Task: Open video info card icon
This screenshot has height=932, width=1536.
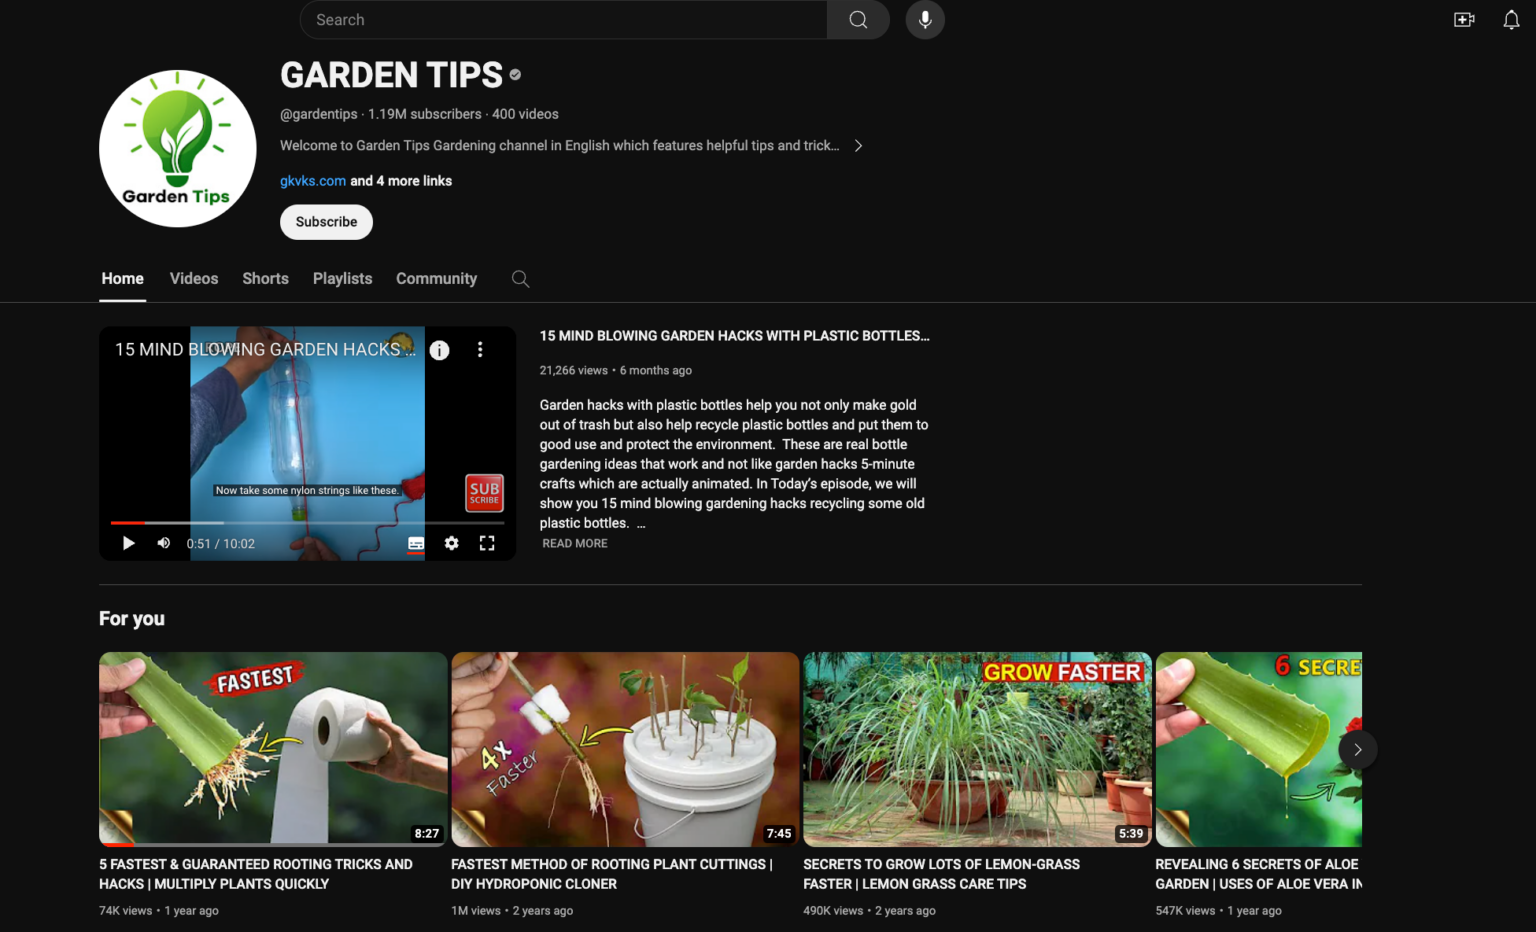Action: [439, 350]
